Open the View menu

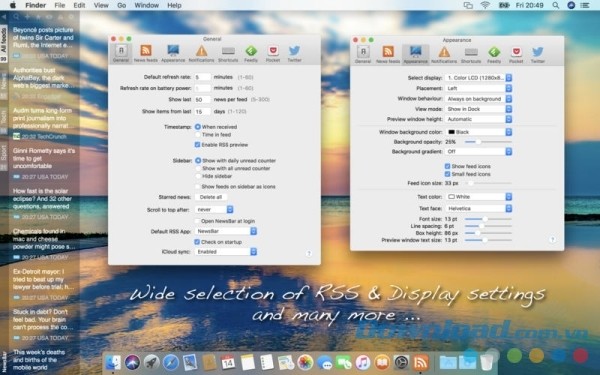(x=101, y=5)
